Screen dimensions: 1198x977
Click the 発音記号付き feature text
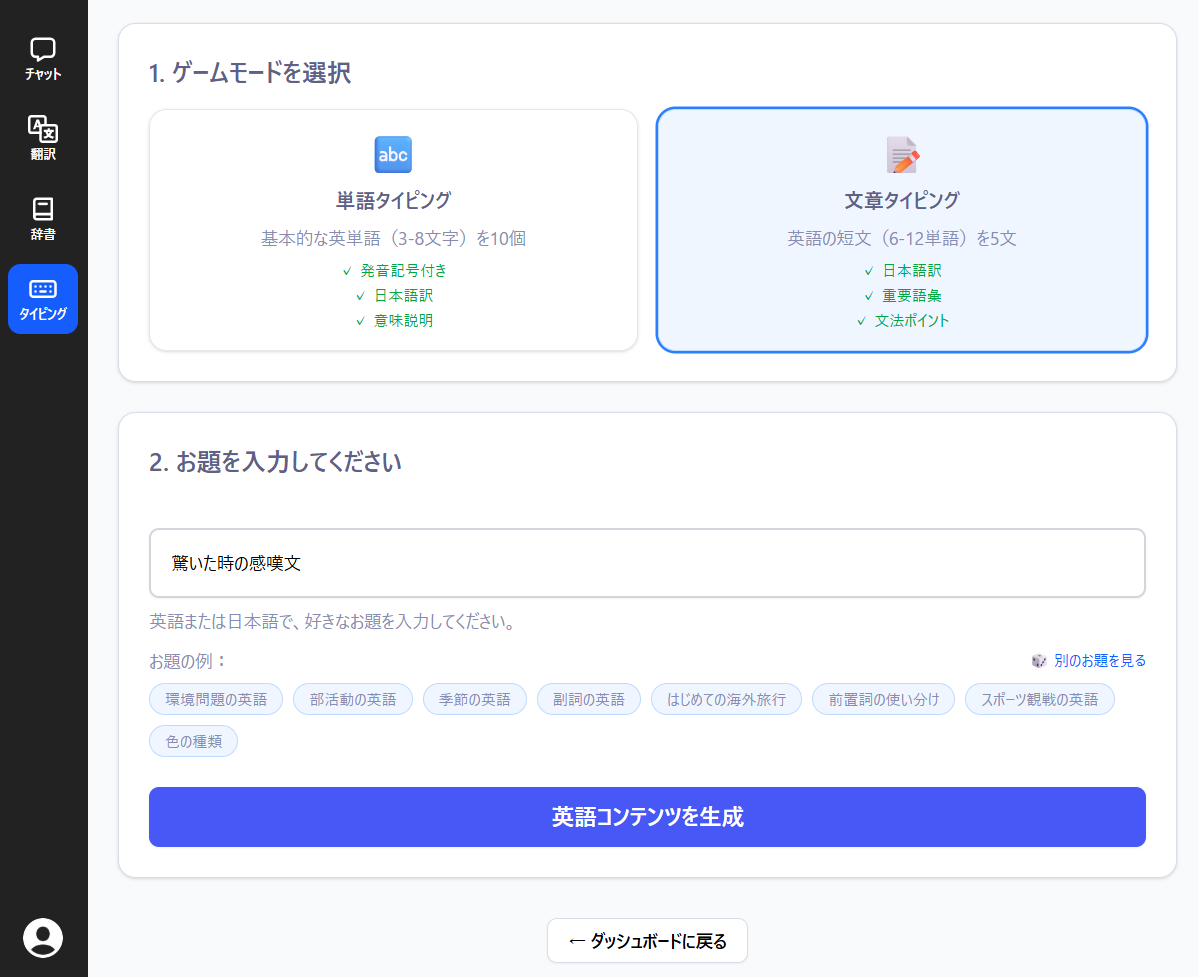point(403,270)
